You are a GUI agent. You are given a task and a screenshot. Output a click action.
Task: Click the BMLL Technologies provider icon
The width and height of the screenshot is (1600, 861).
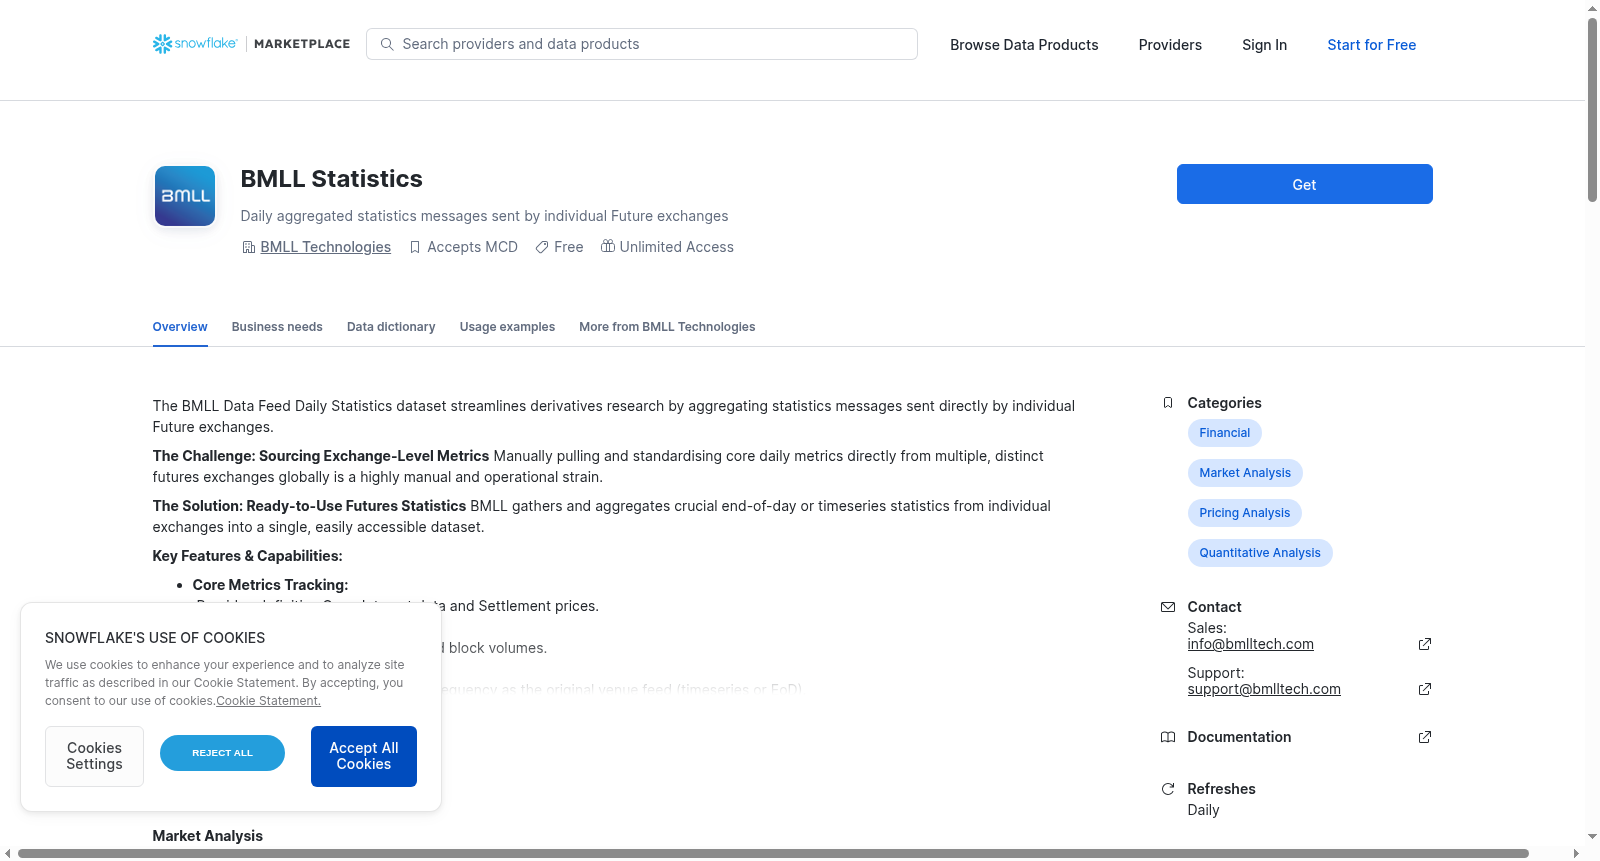[249, 247]
